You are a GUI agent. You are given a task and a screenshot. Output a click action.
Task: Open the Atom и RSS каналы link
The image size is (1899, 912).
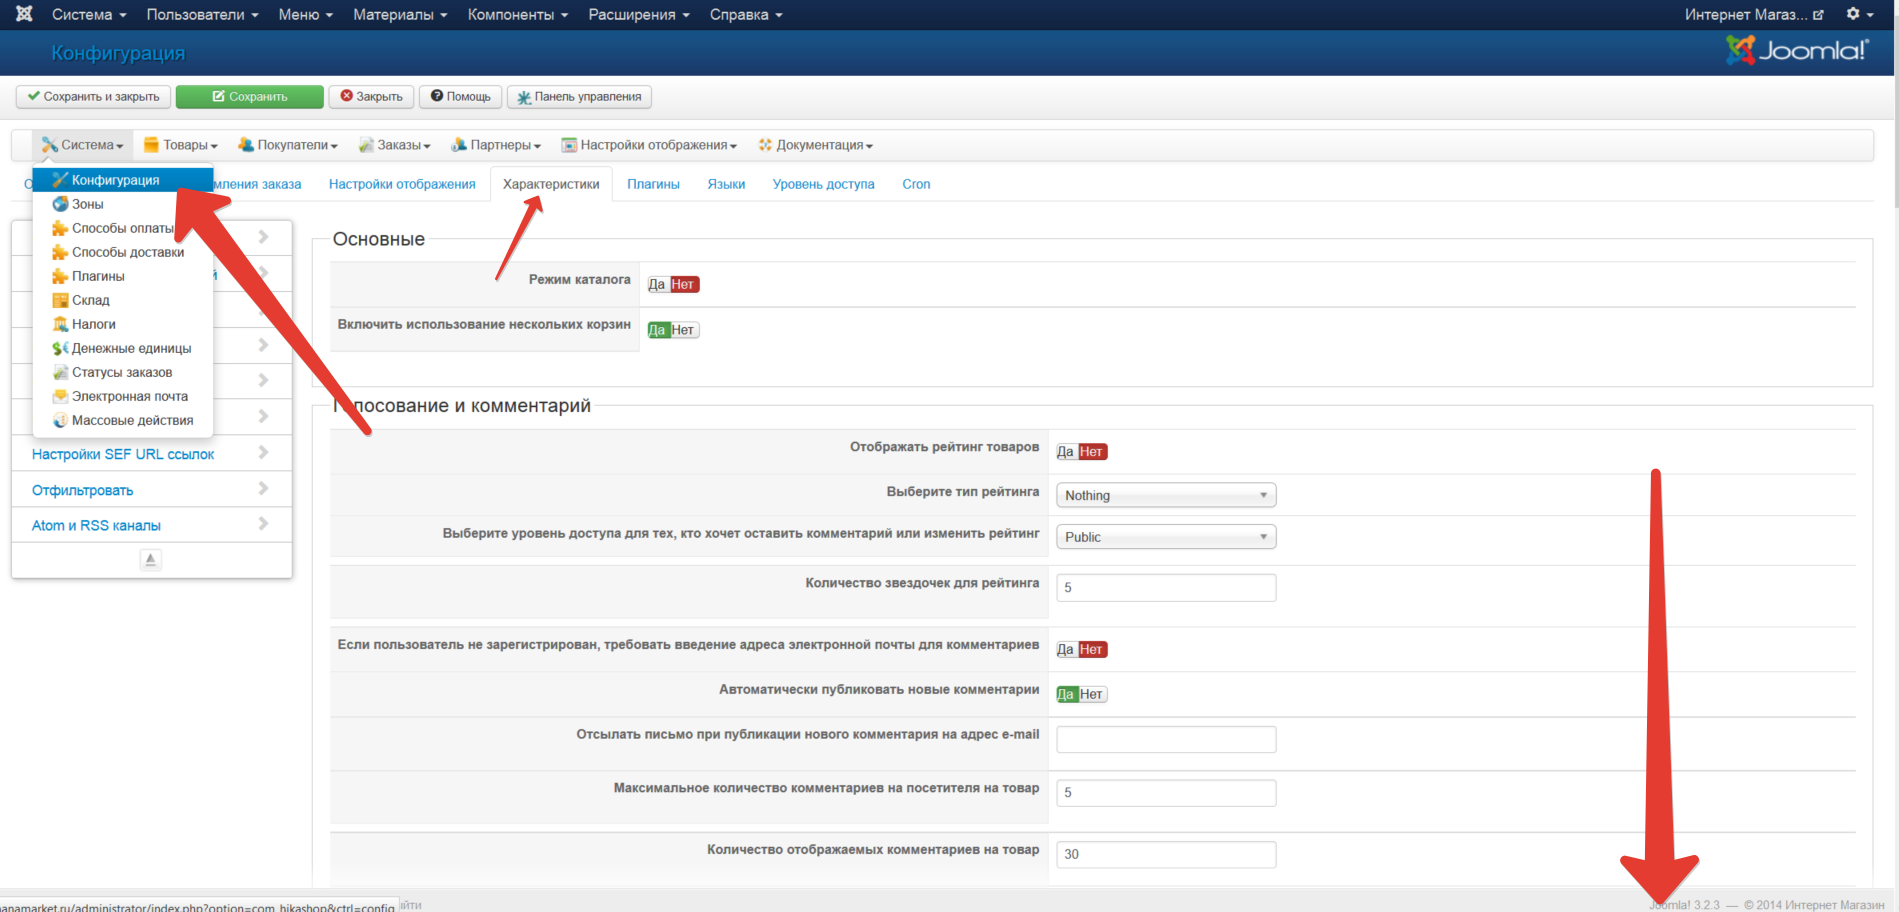(x=96, y=525)
